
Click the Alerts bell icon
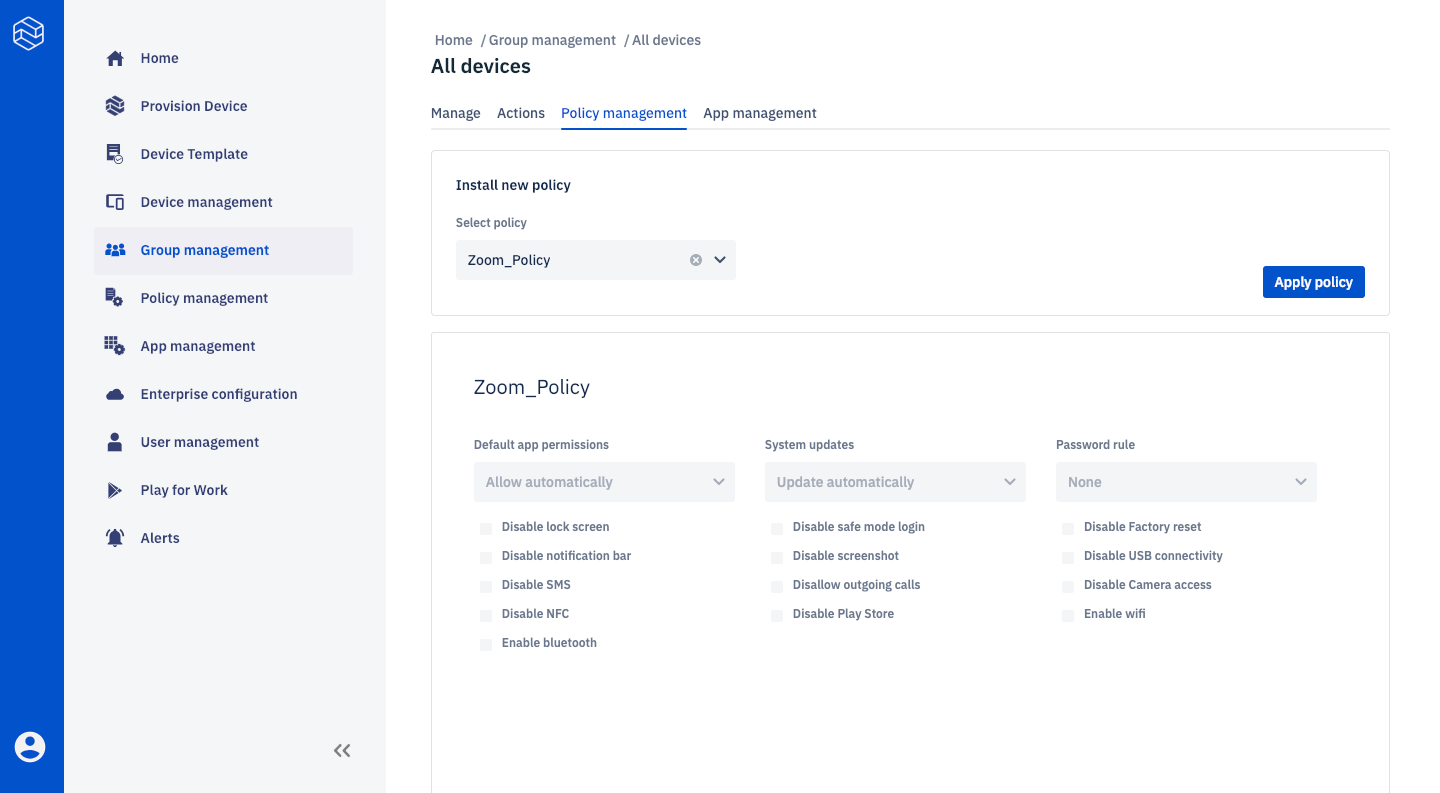click(x=115, y=538)
